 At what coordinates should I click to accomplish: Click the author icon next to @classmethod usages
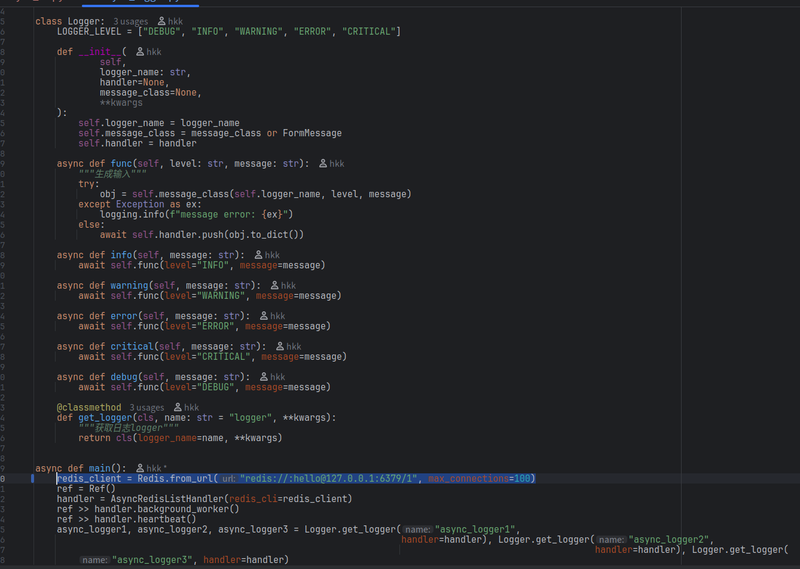point(177,408)
